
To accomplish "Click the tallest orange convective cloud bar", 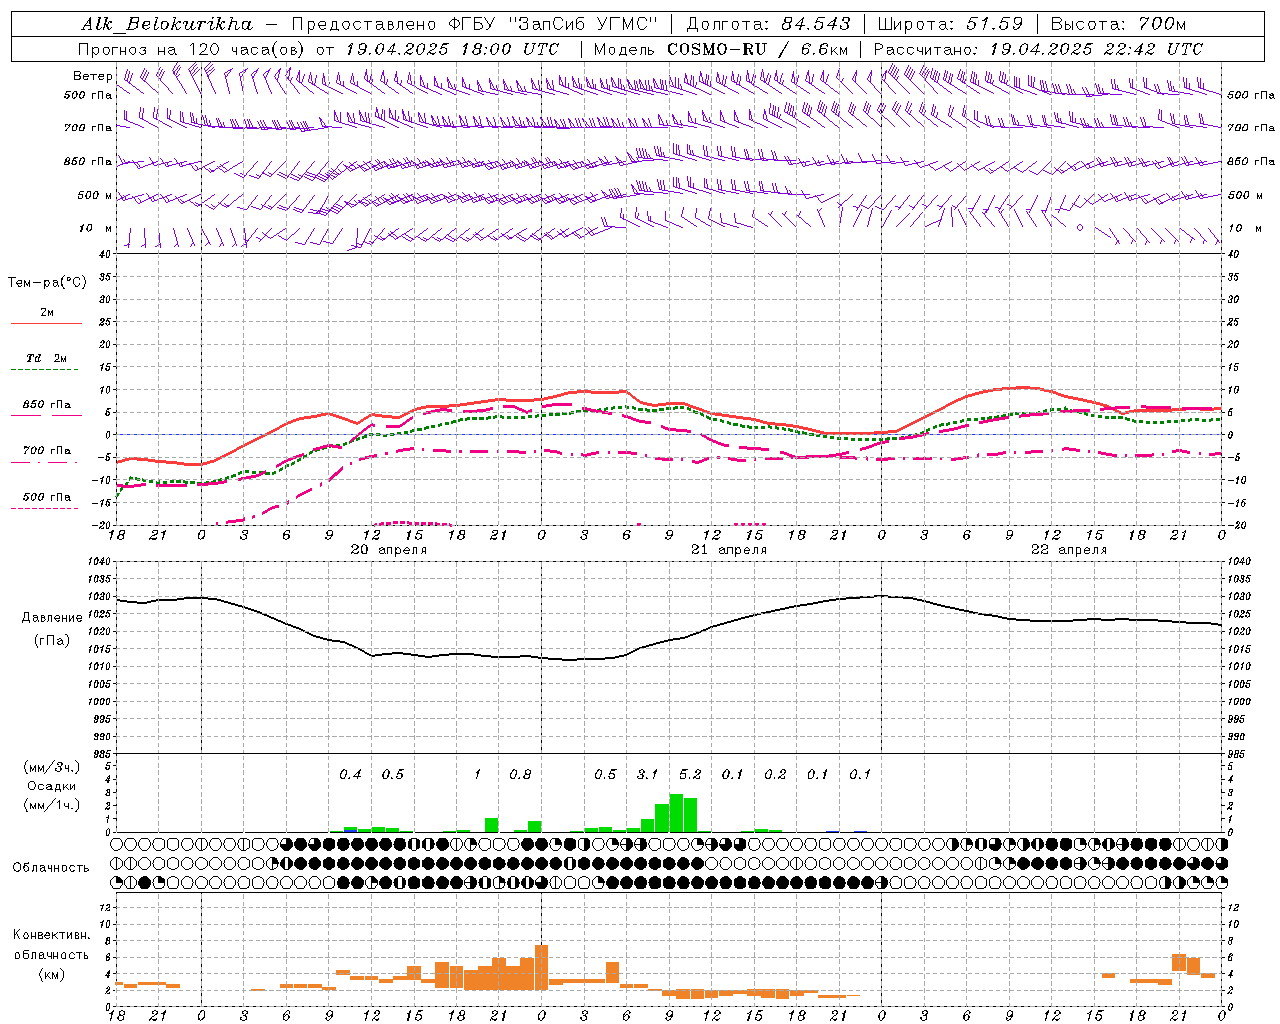I will pyautogui.click(x=542, y=967).
